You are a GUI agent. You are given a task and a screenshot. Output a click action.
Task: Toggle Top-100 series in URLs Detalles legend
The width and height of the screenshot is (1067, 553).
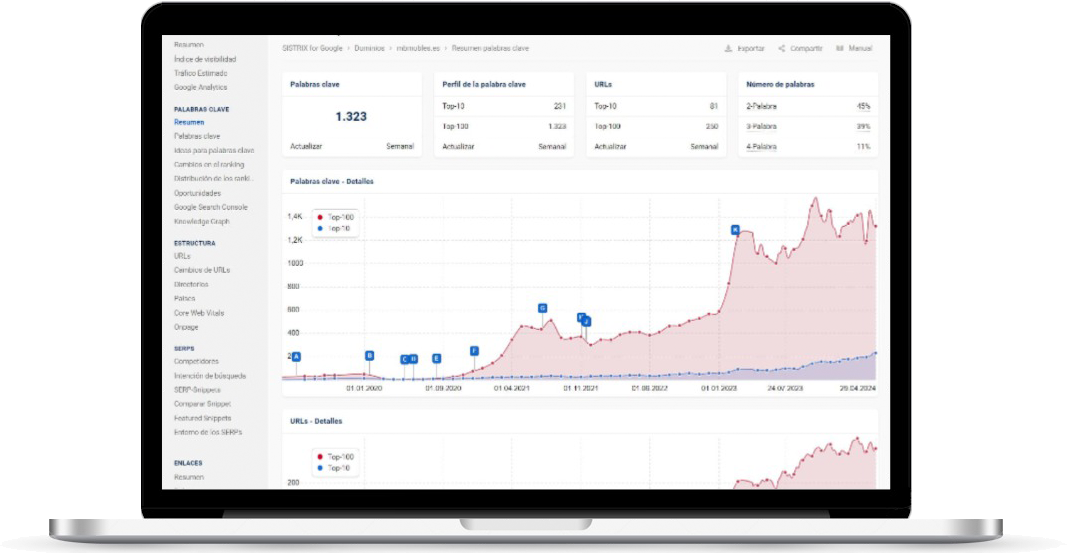coord(340,457)
